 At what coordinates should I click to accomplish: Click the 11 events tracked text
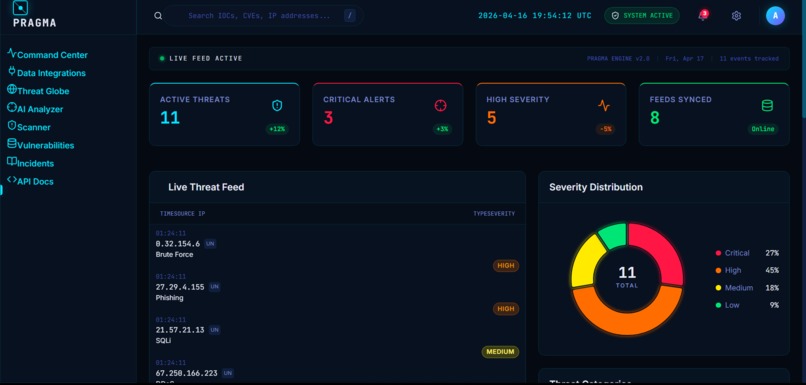point(748,59)
